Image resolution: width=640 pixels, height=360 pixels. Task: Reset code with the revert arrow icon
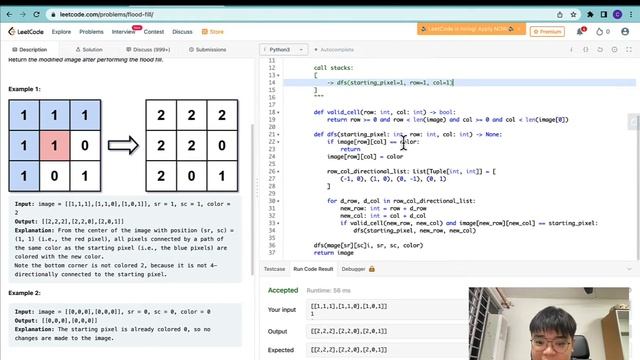click(600, 49)
